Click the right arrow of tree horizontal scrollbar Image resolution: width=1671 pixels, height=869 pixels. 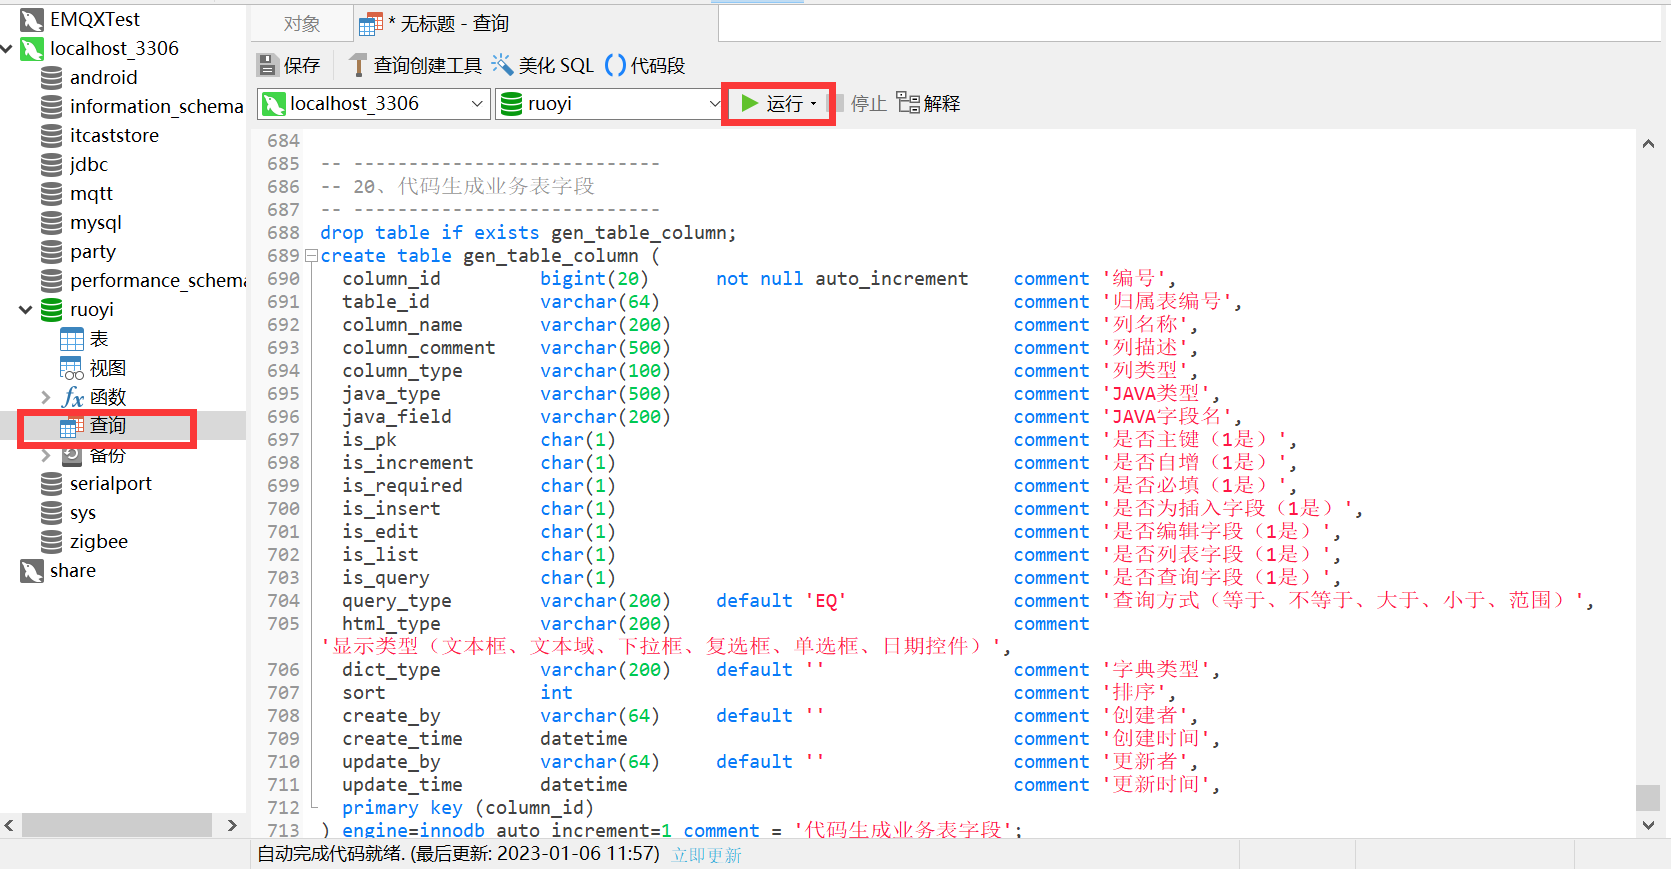coord(232,825)
